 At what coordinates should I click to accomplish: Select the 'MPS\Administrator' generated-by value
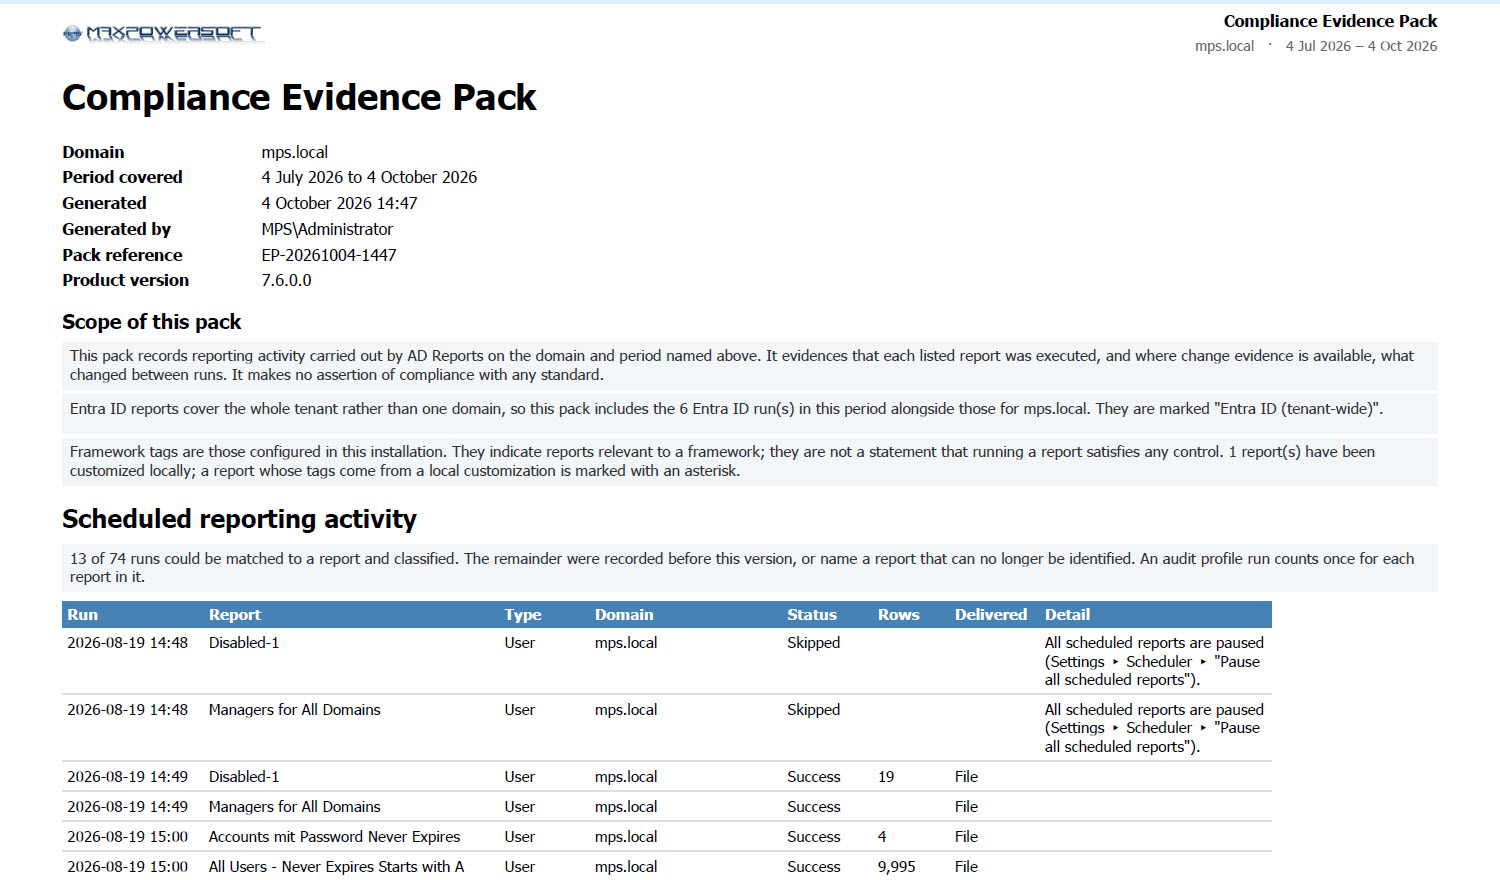[x=327, y=229]
